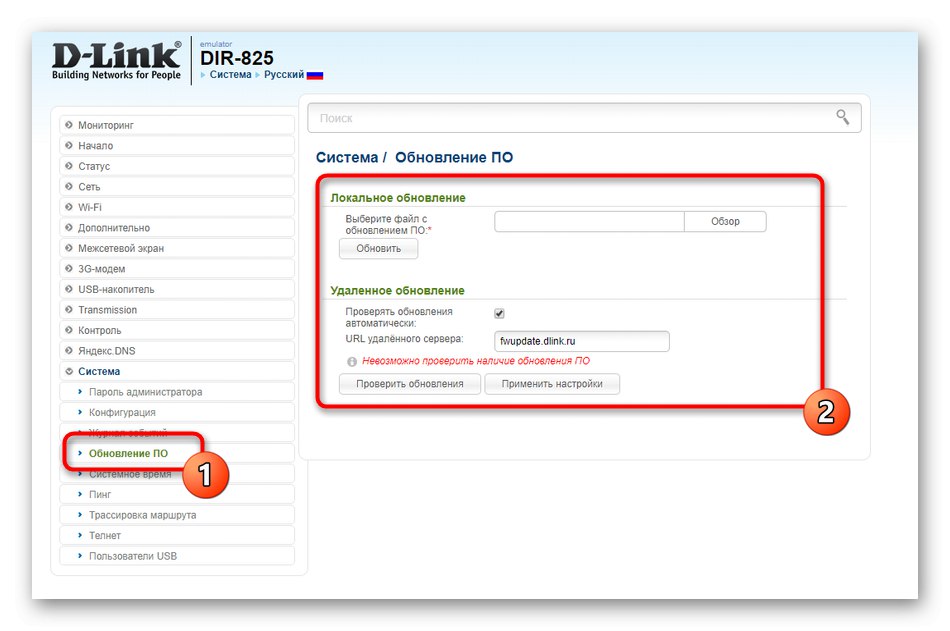Click the firmware file path field
The image size is (950, 631).
click(589, 221)
